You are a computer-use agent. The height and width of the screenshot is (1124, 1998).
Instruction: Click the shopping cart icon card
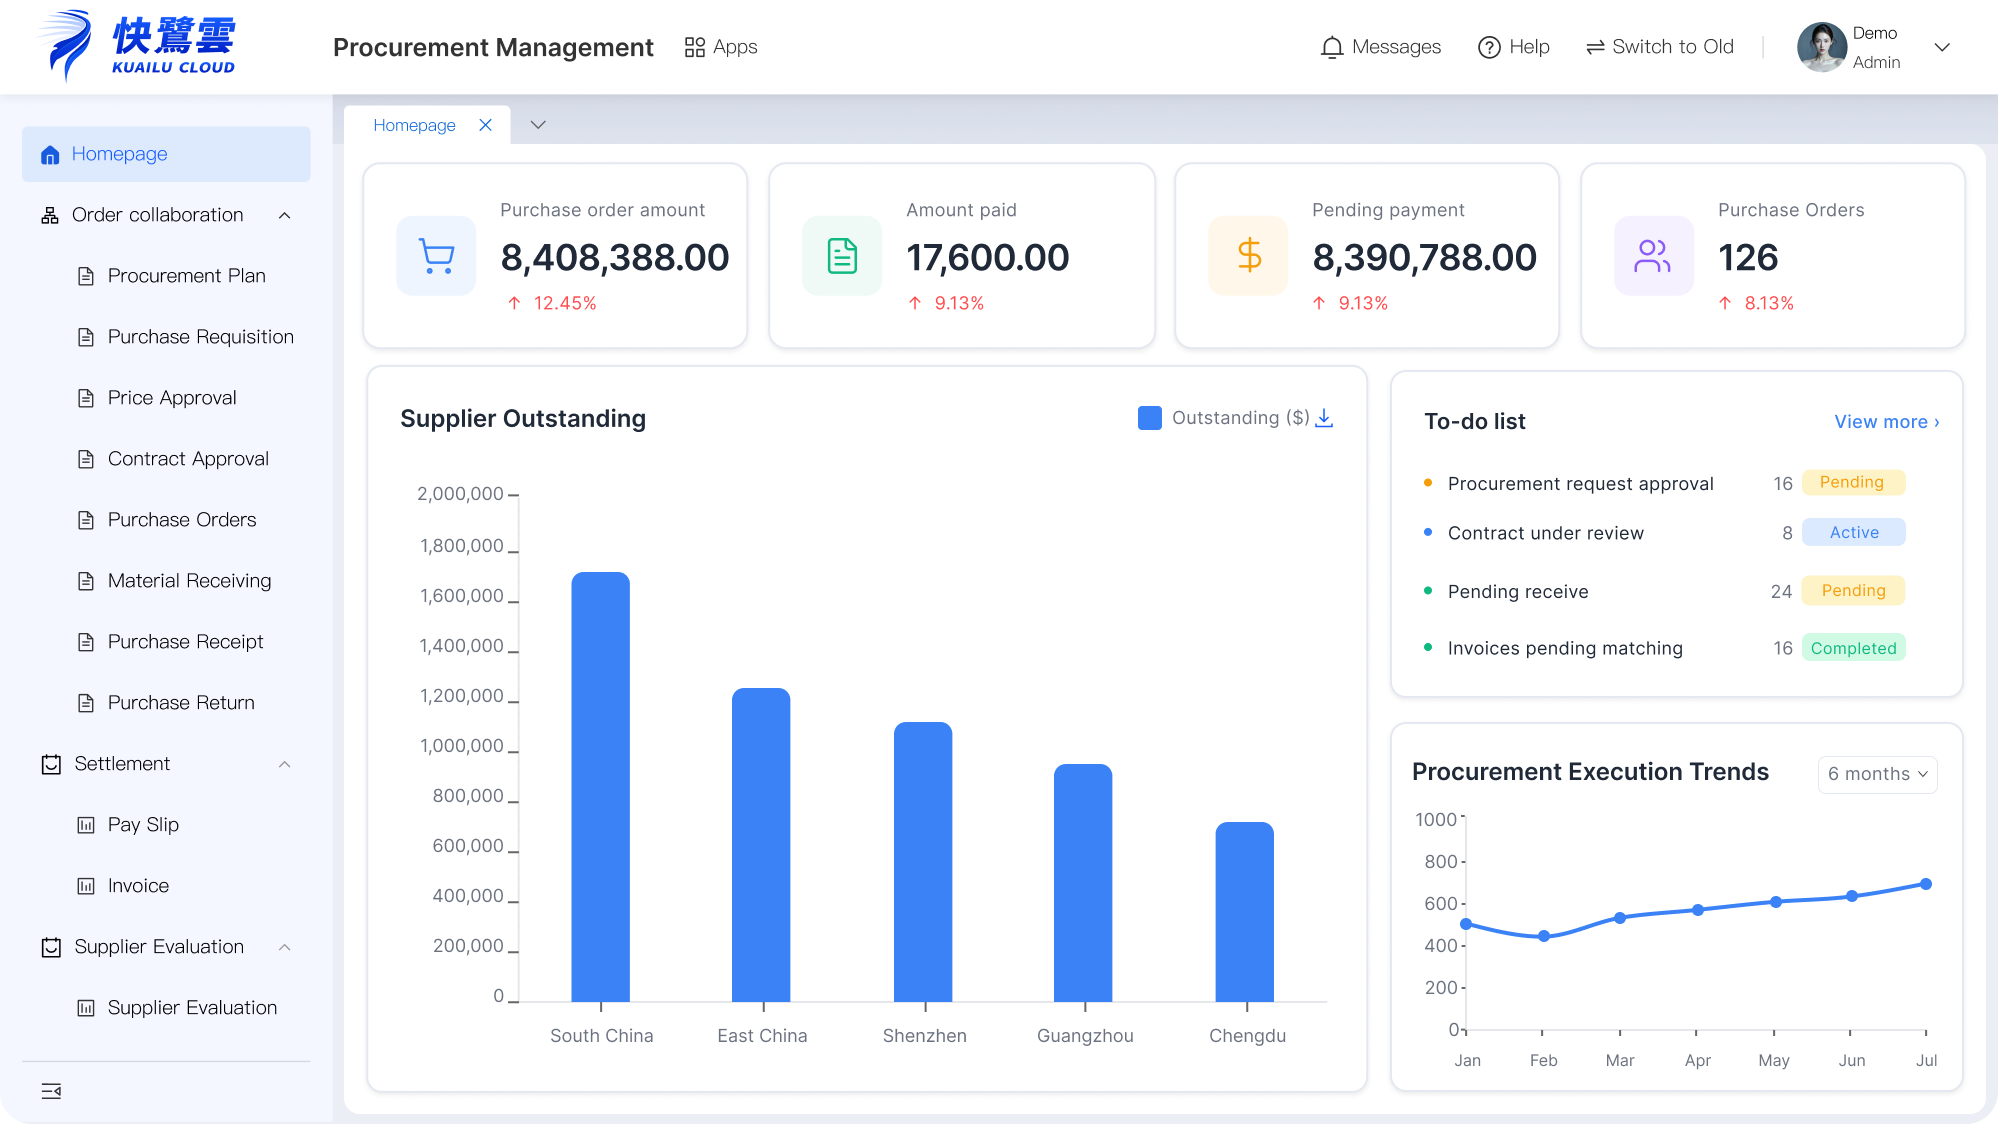click(436, 256)
